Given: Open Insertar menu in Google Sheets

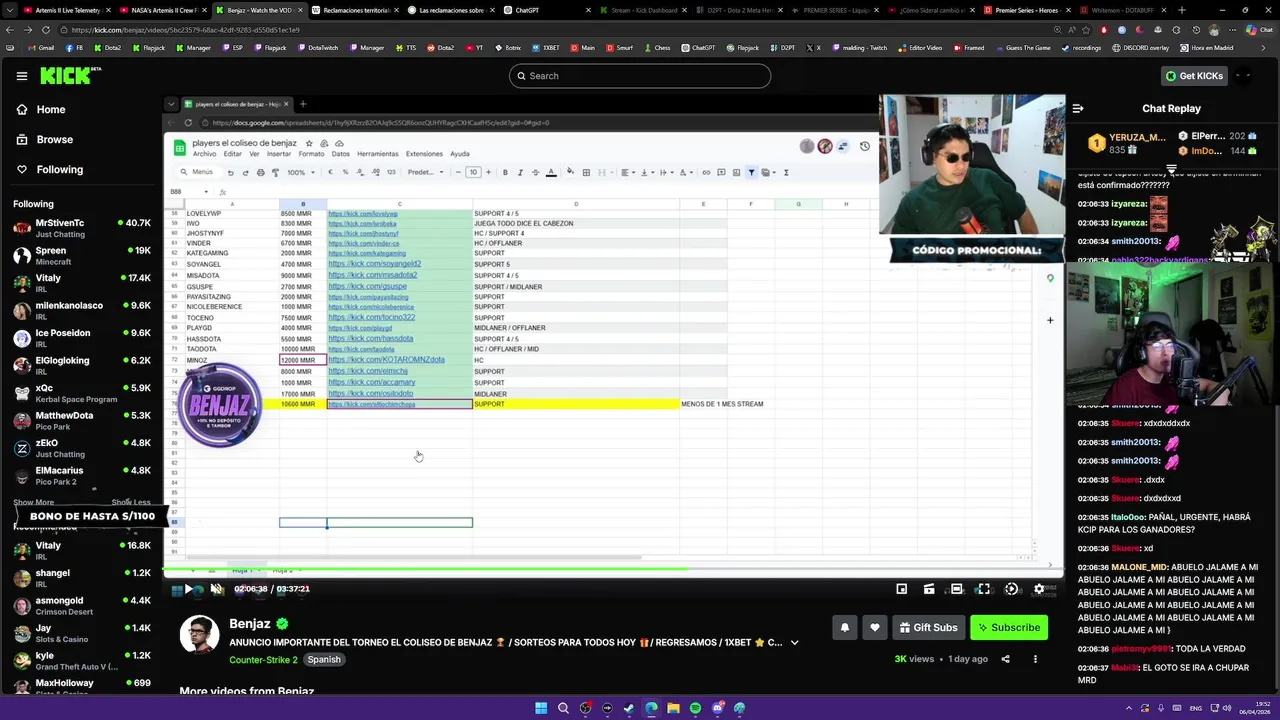Looking at the screenshot, I should click(x=279, y=154).
